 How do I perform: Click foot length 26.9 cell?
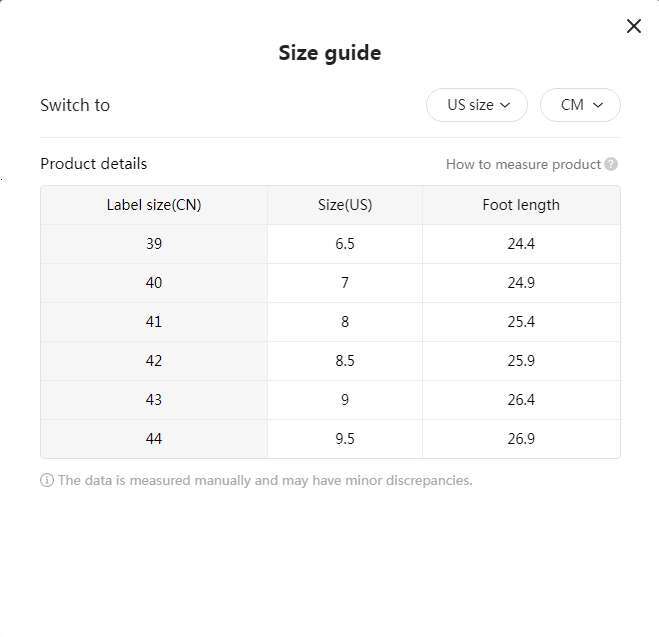coord(521,439)
